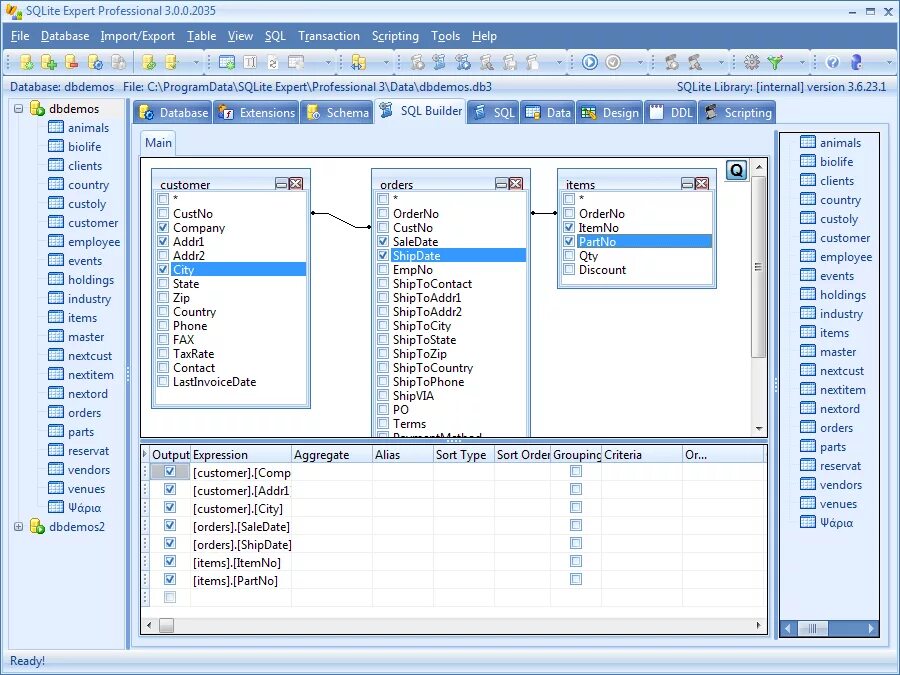This screenshot has width=900, height=675.
Task: Toggle Output checkbox for [customer].[City] row
Action: (170, 507)
